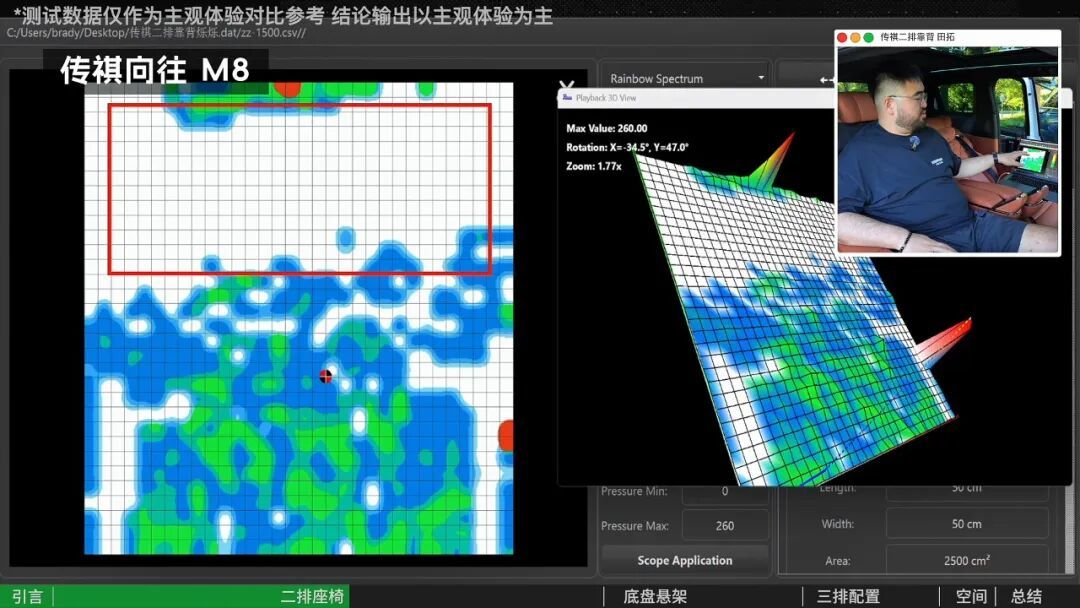Viewport: 1080px width, 608px height.
Task: Click the 2D pressure heatmap grid
Action: click(298, 318)
